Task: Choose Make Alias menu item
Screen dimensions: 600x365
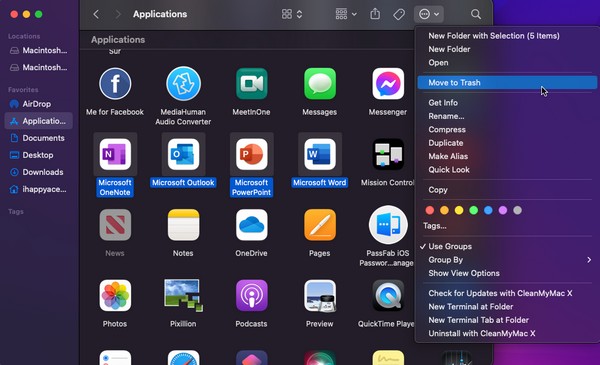Action: click(x=507, y=156)
